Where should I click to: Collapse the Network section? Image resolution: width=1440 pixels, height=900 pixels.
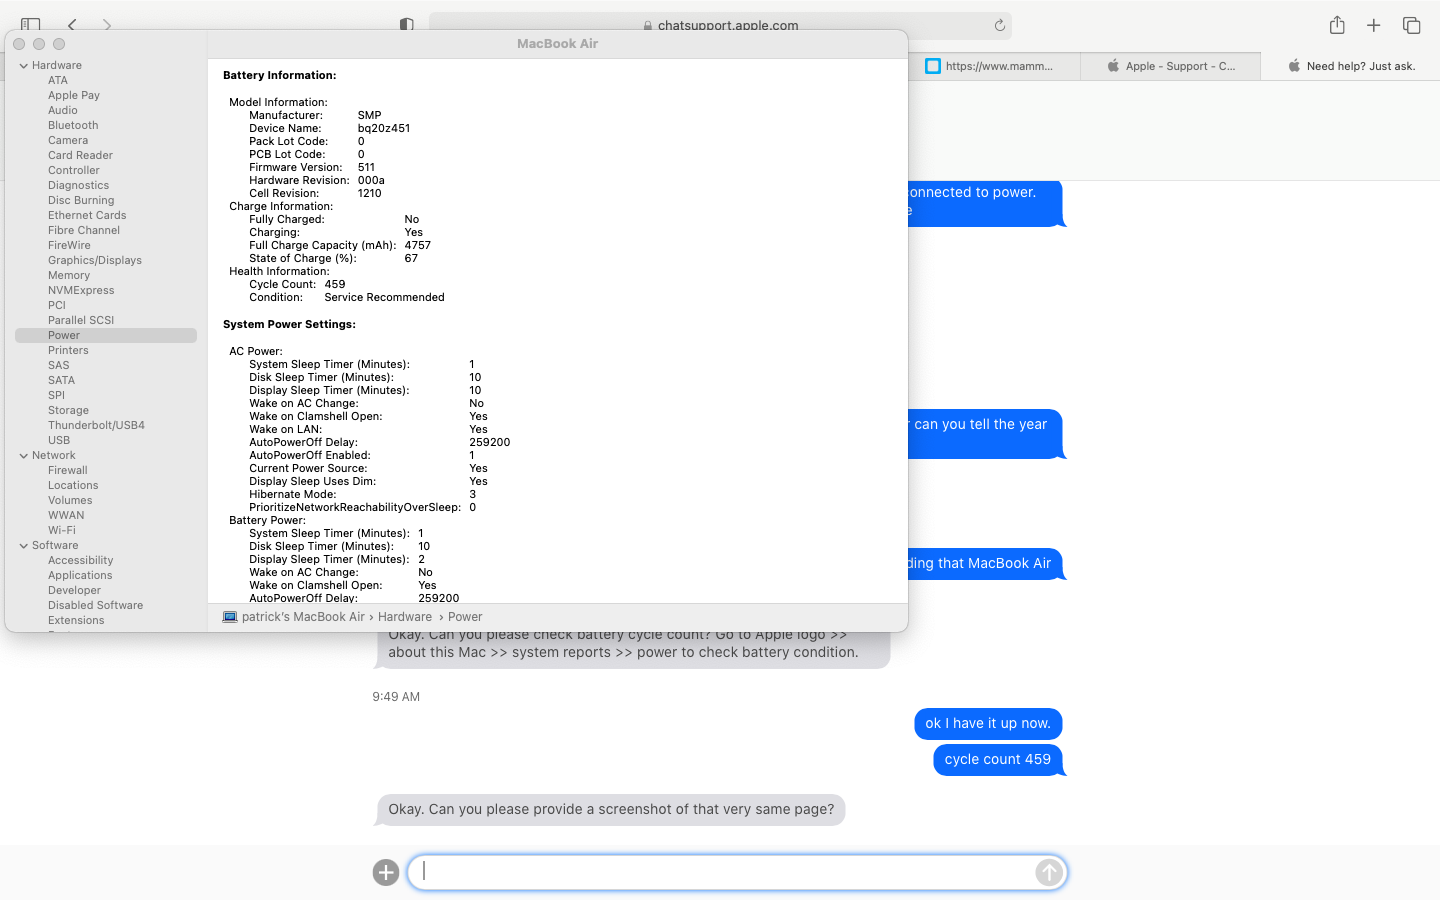[x=24, y=456]
